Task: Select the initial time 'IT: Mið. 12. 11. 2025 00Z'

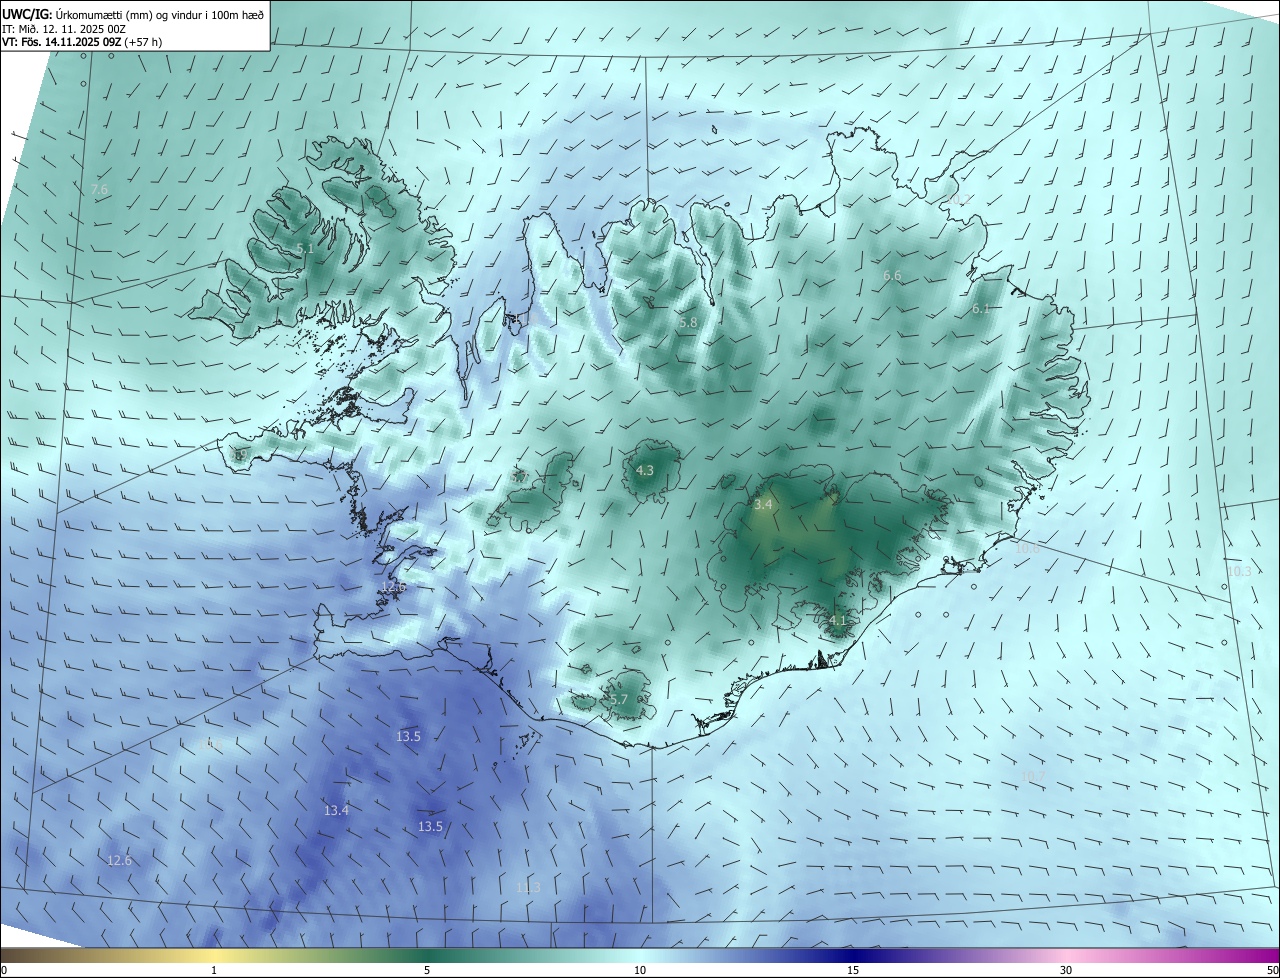Action: coord(63,29)
